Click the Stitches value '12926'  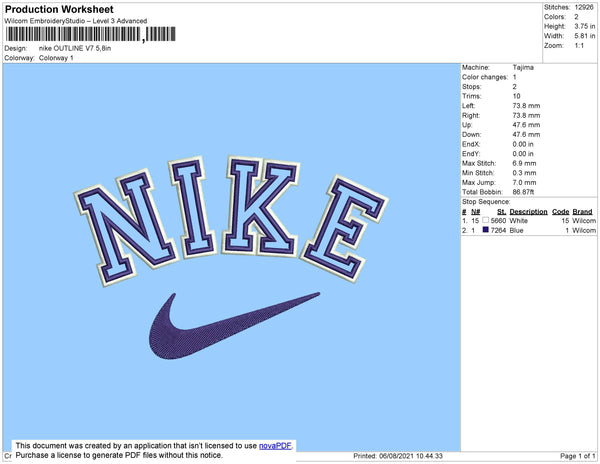pyautogui.click(x=584, y=7)
